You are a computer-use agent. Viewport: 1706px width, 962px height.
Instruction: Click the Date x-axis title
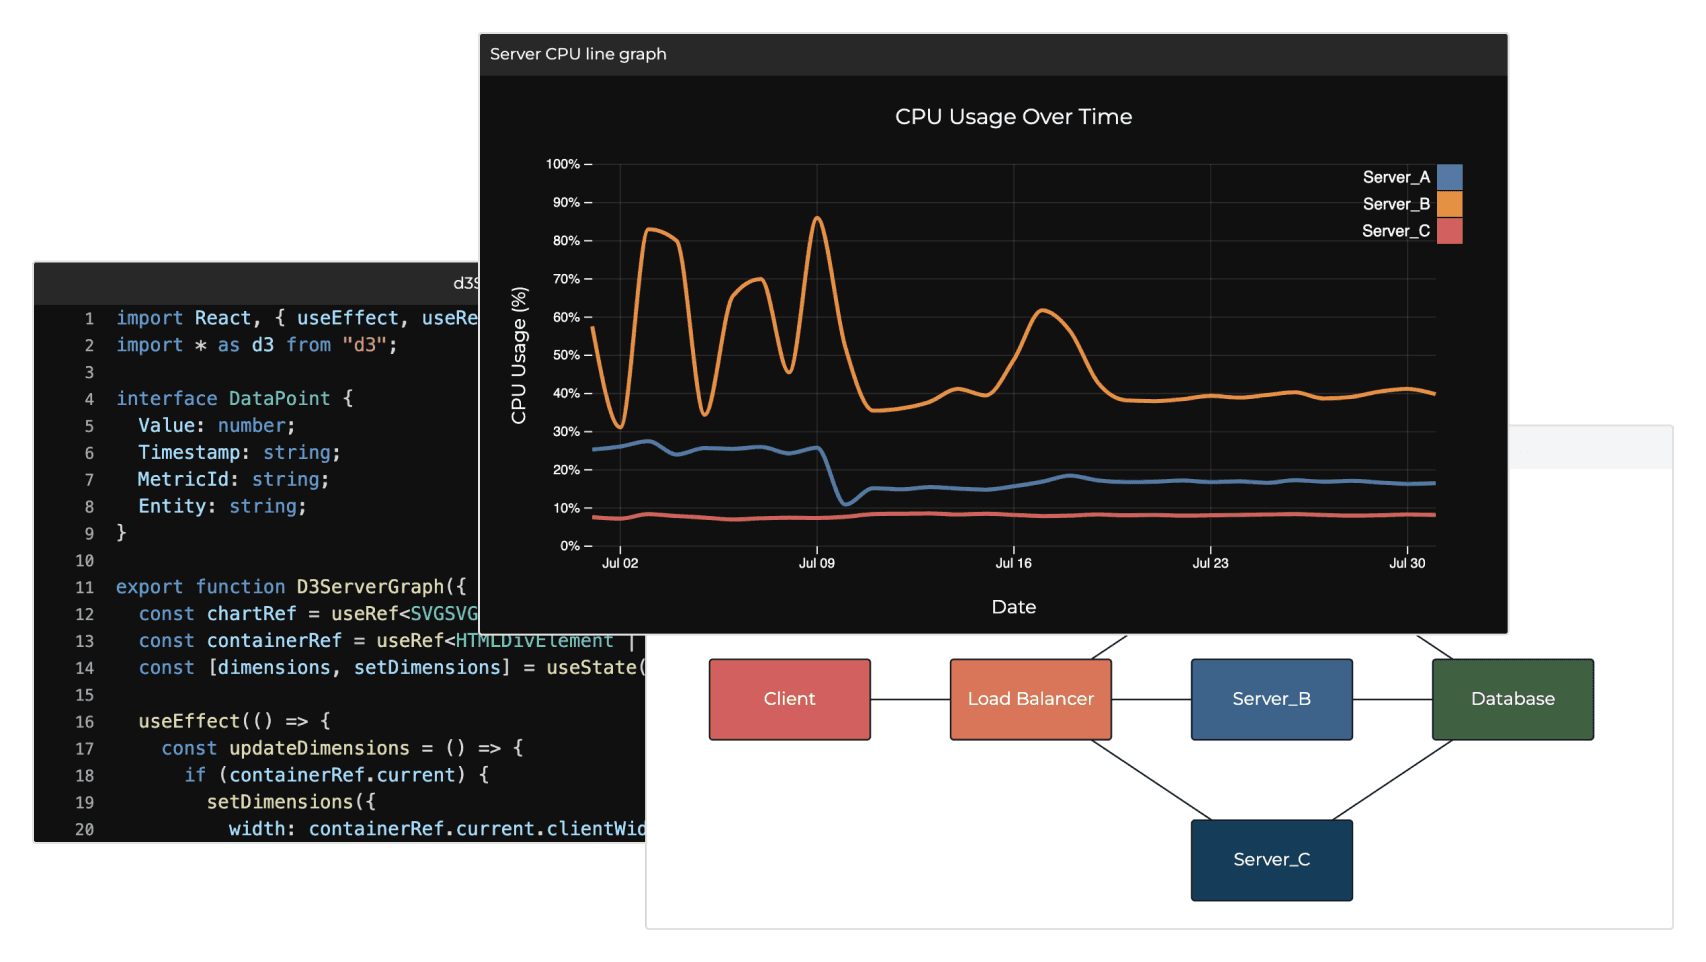(1013, 607)
